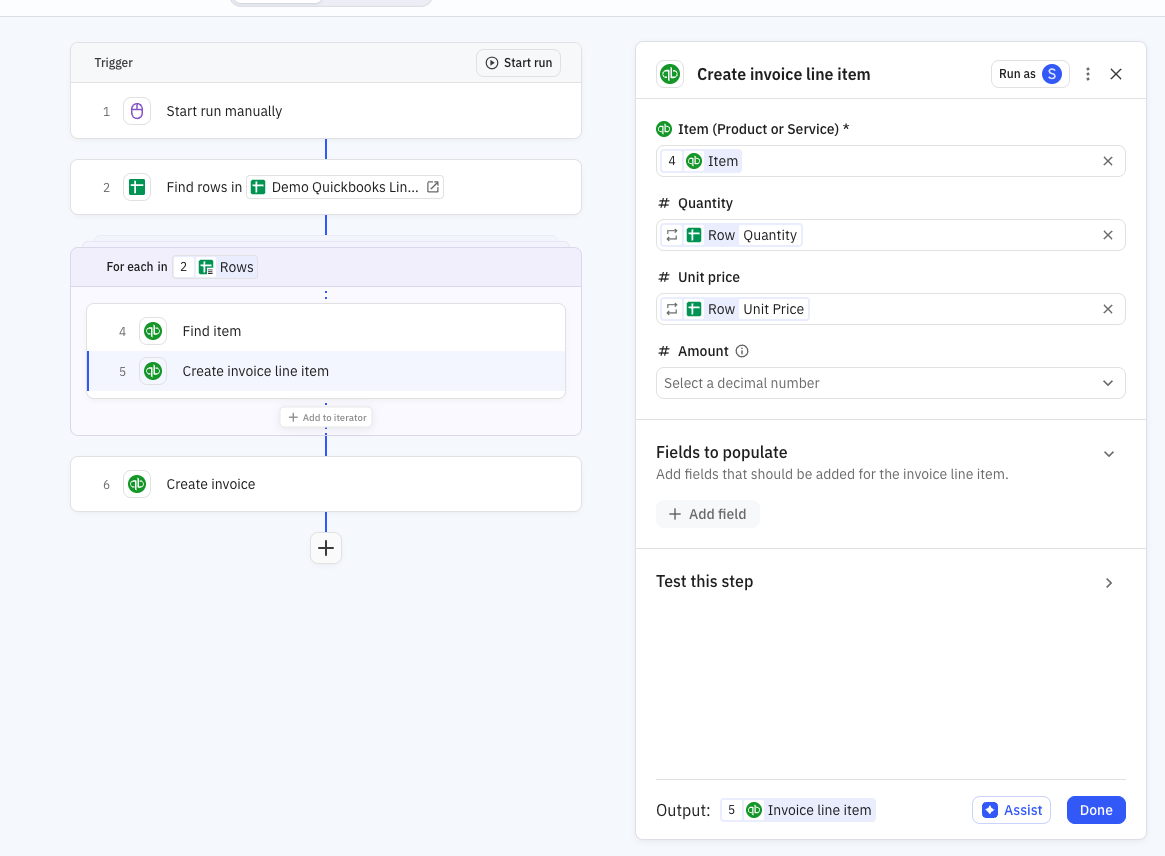This screenshot has width=1165, height=856.
Task: Click the plus icon below Create invoice
Action: (326, 548)
